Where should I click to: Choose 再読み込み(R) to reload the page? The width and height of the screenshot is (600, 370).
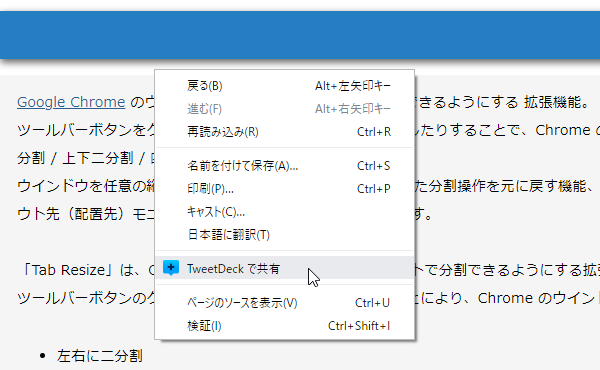click(285, 132)
